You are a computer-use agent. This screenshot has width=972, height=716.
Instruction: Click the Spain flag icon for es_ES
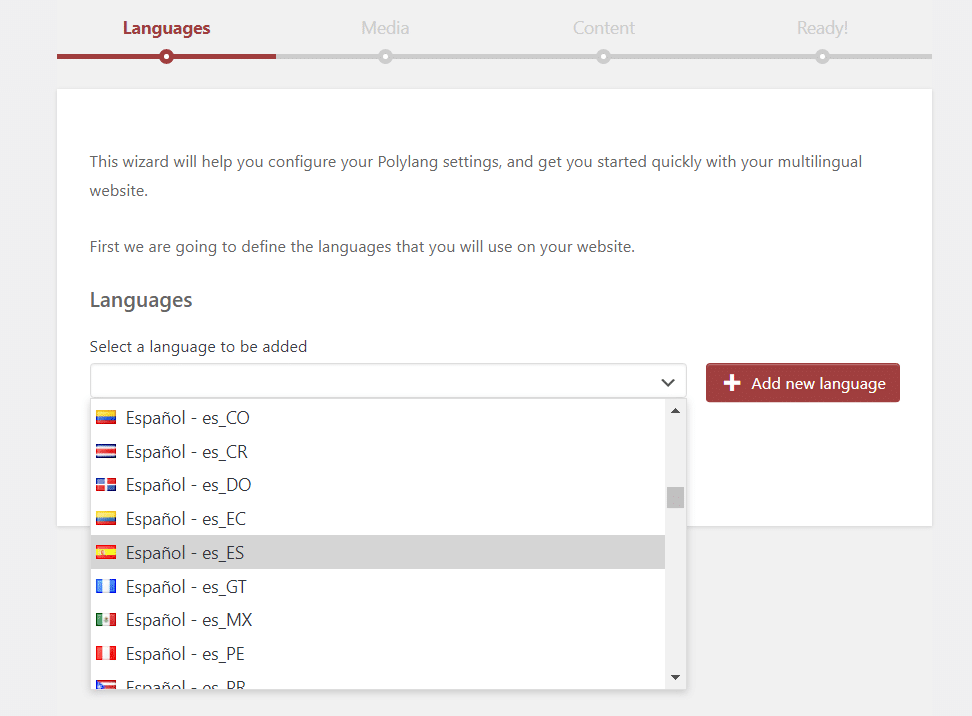[106, 552]
